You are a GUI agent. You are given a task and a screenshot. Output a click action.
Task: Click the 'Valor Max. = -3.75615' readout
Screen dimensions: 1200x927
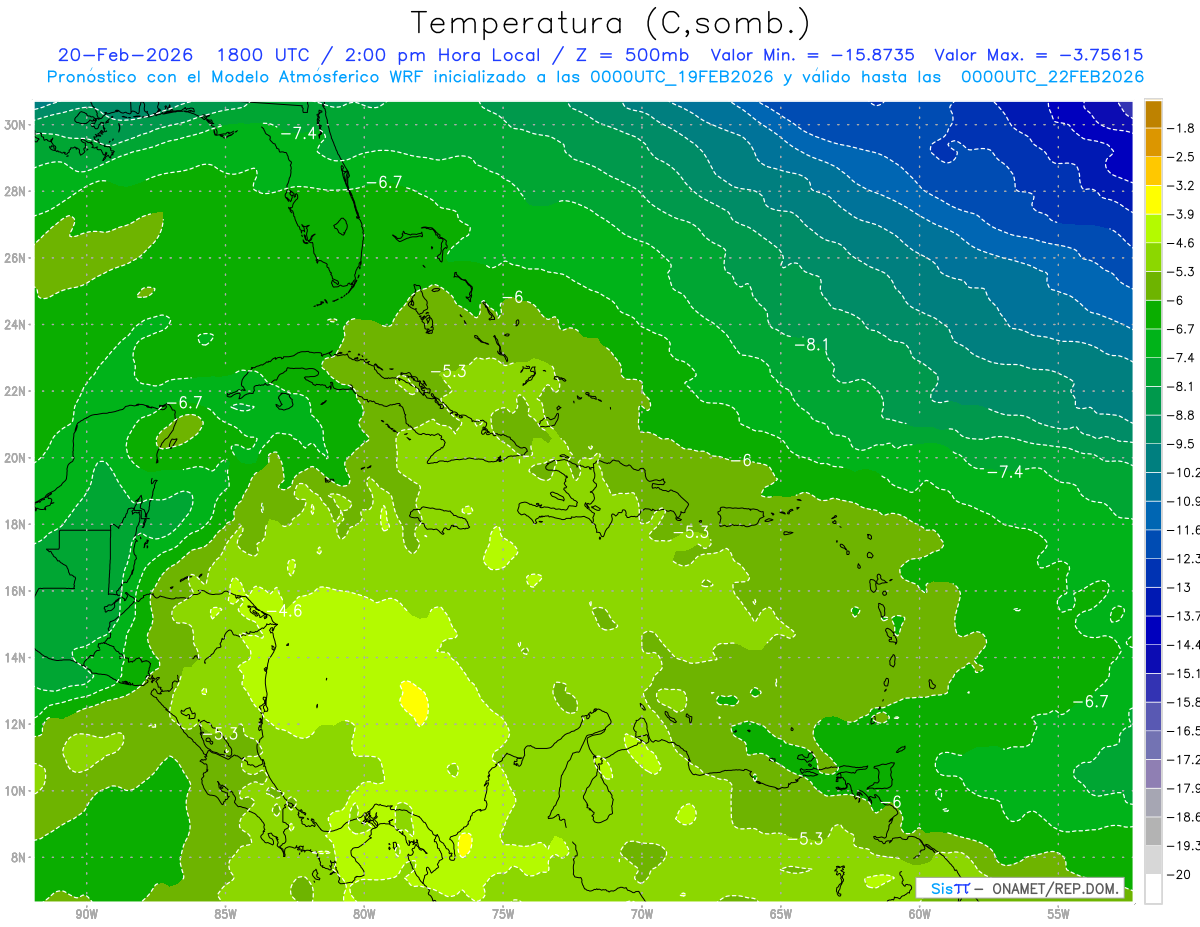click(1038, 55)
